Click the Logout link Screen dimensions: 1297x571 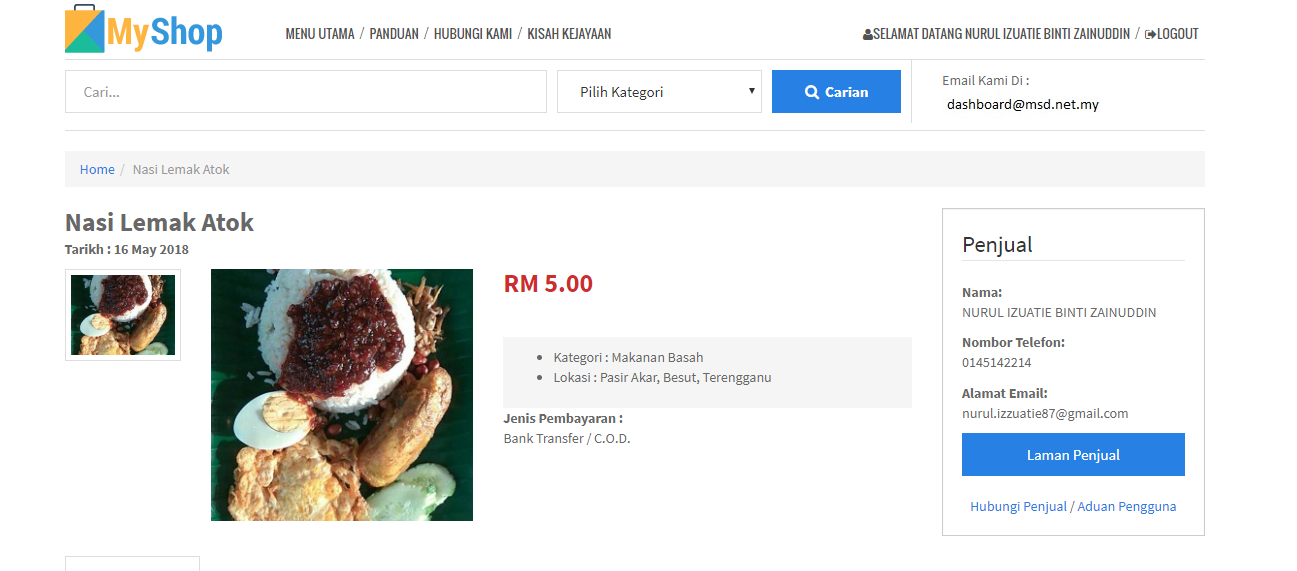tap(1172, 34)
